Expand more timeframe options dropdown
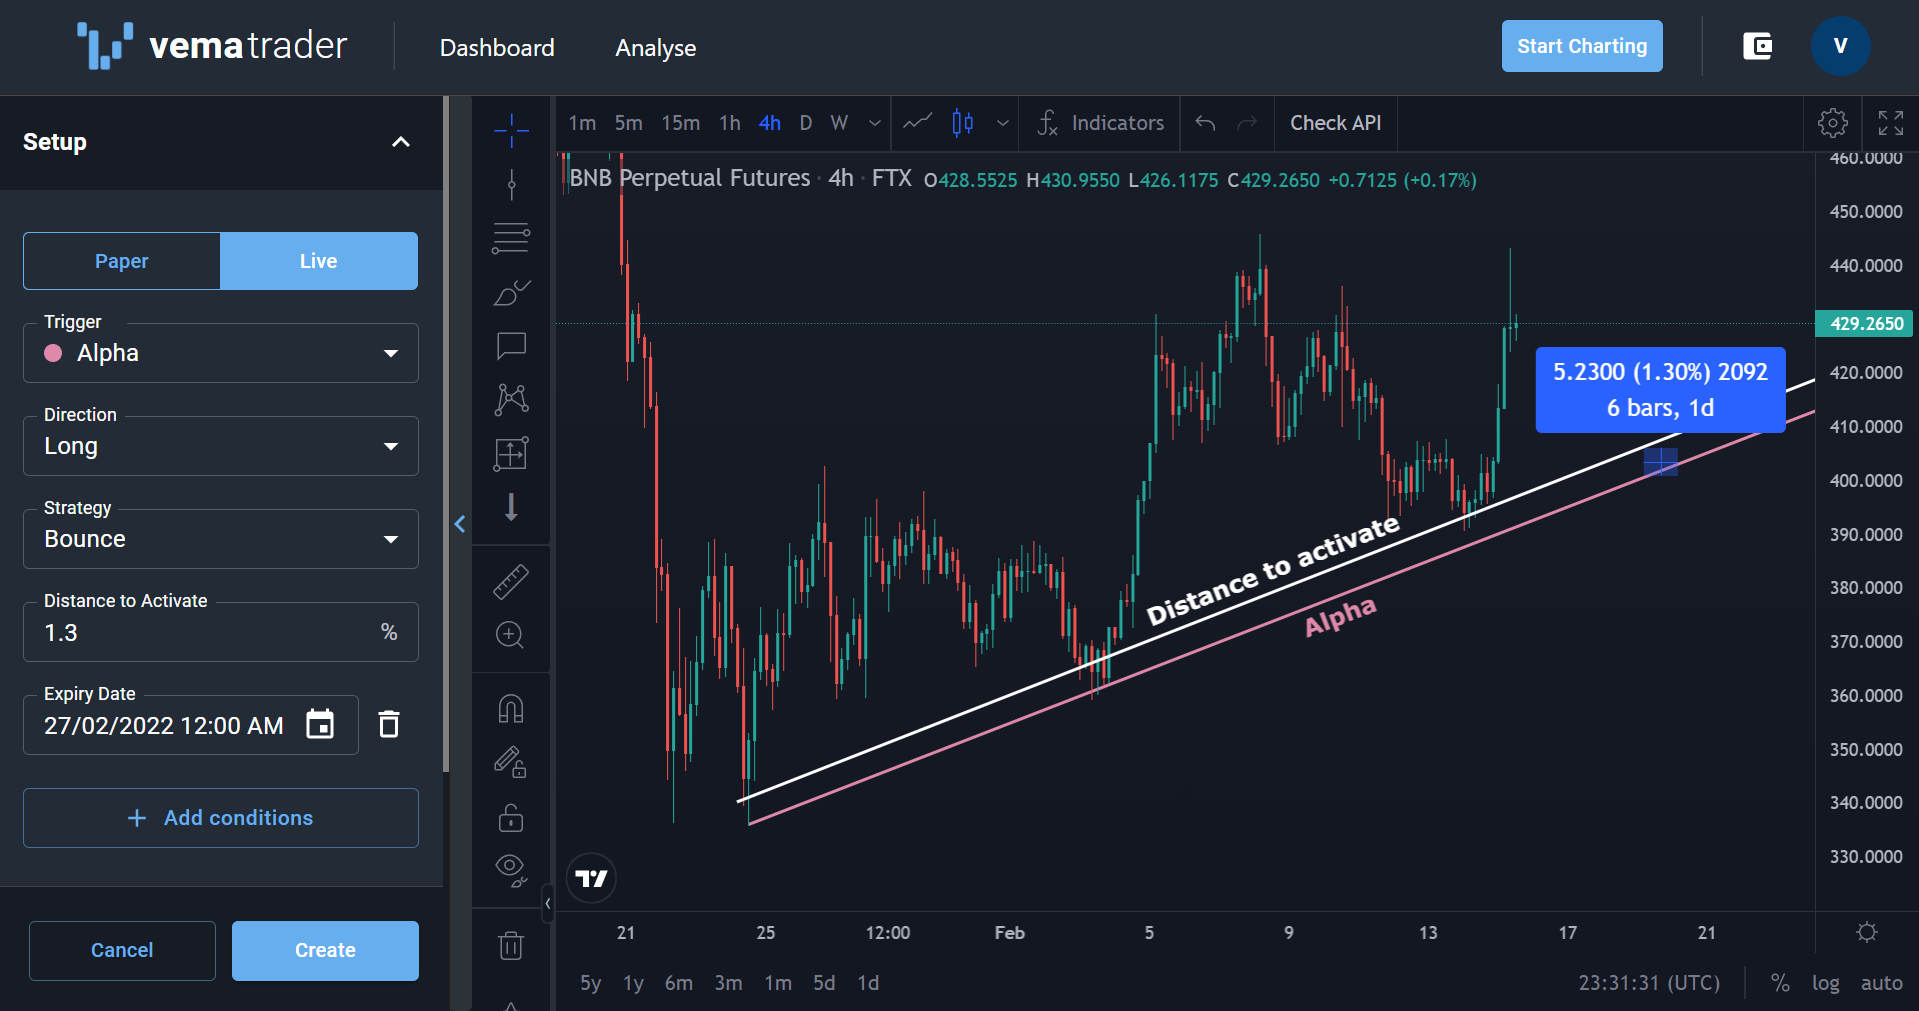The width and height of the screenshot is (1919, 1011). pos(875,123)
